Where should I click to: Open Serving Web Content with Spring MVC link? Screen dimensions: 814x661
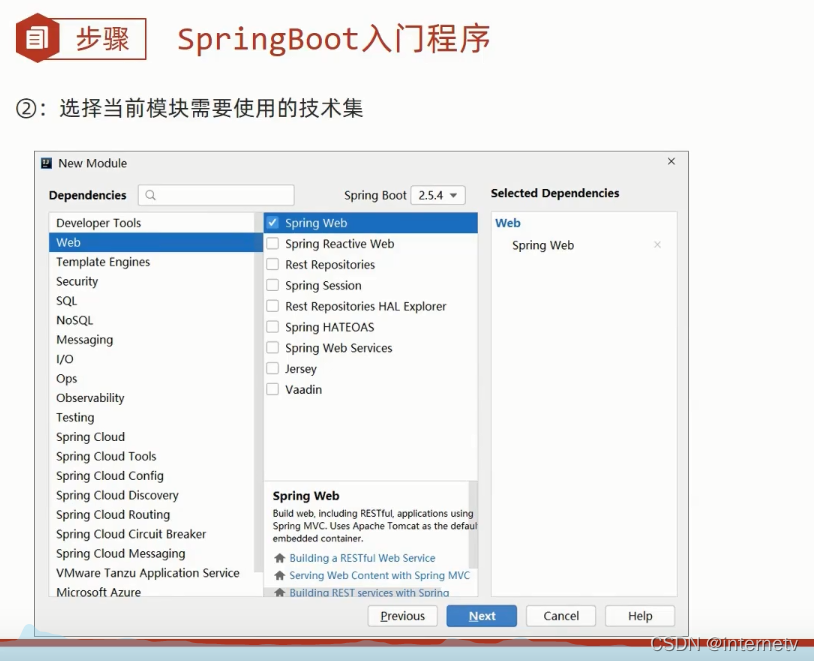click(379, 575)
